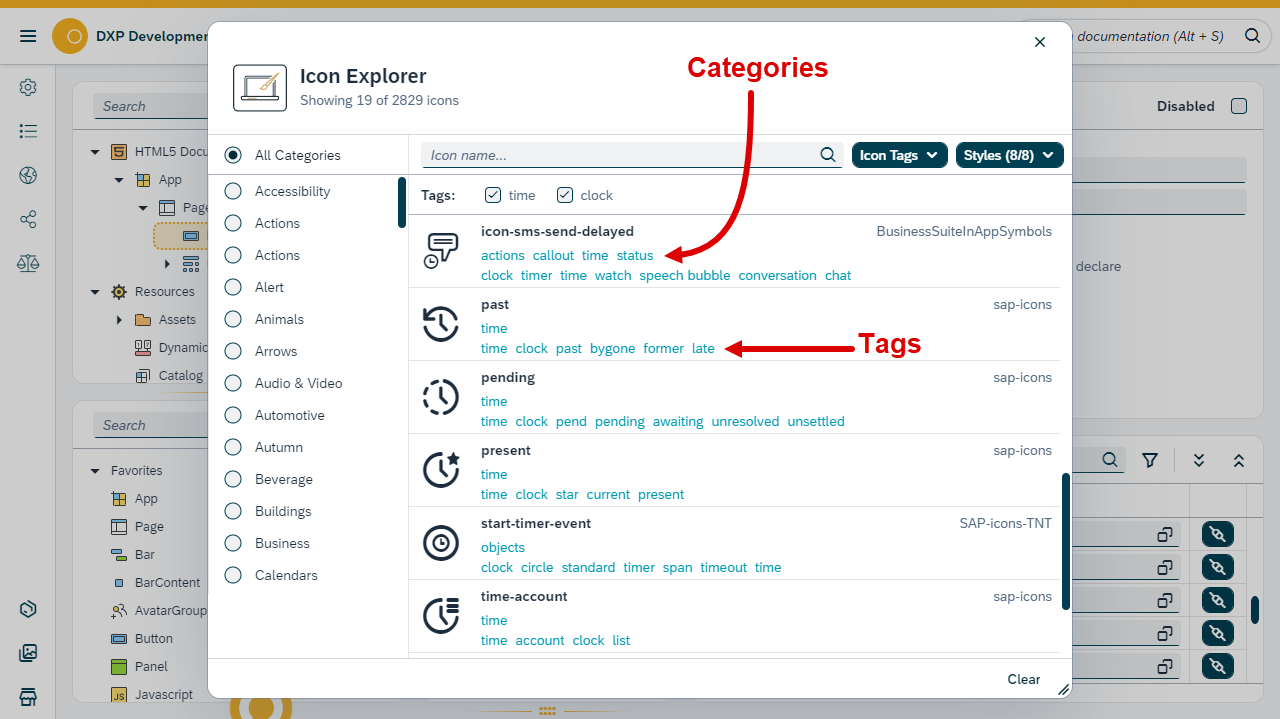Select the time-account icon
Image resolution: width=1280 pixels, height=719 pixels.
(x=441, y=616)
